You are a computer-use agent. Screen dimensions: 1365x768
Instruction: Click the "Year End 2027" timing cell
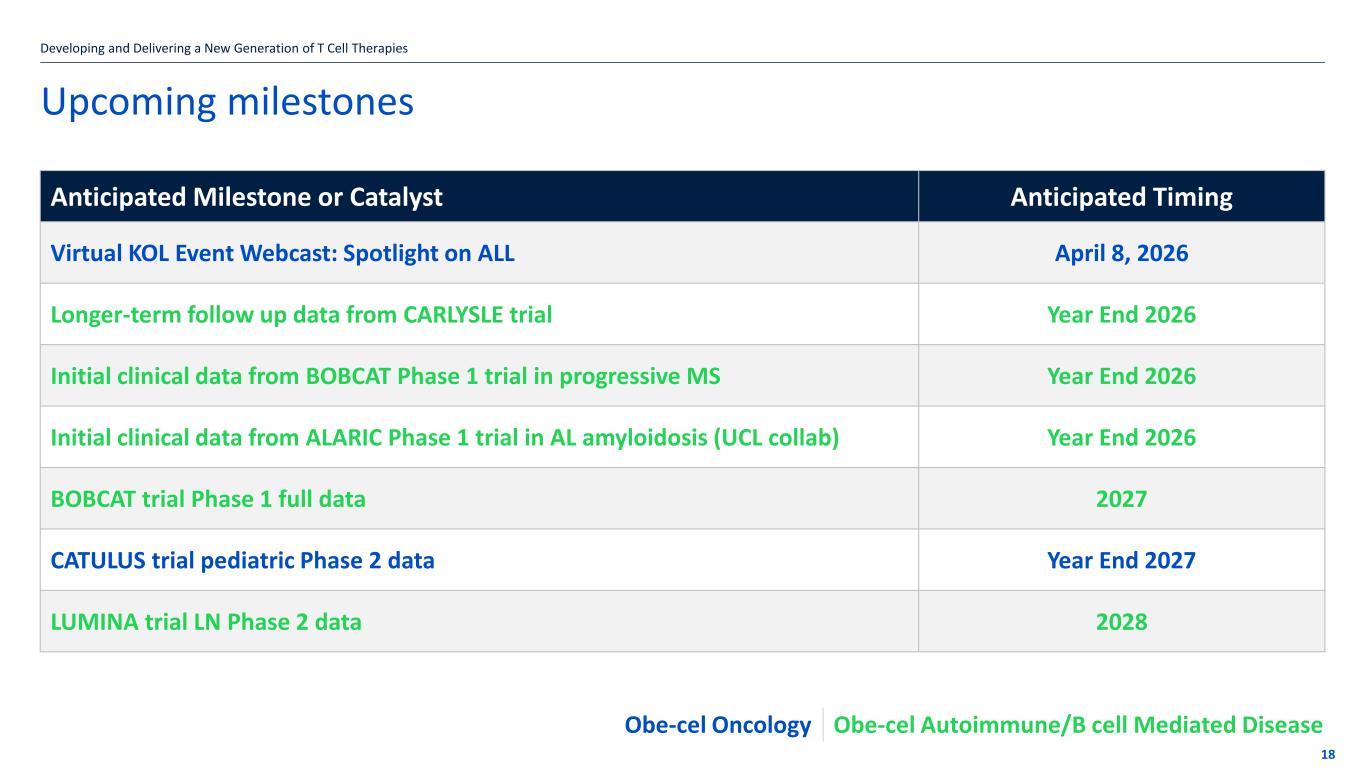point(1121,561)
